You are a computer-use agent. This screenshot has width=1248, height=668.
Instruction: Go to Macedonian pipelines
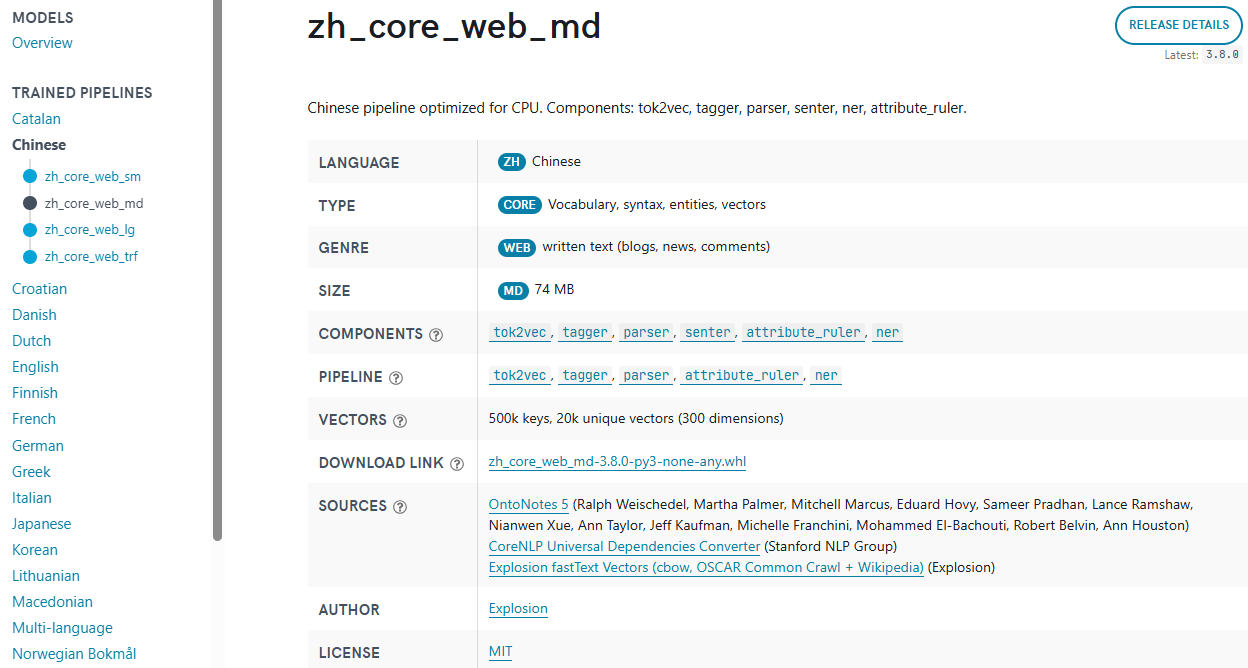52,602
